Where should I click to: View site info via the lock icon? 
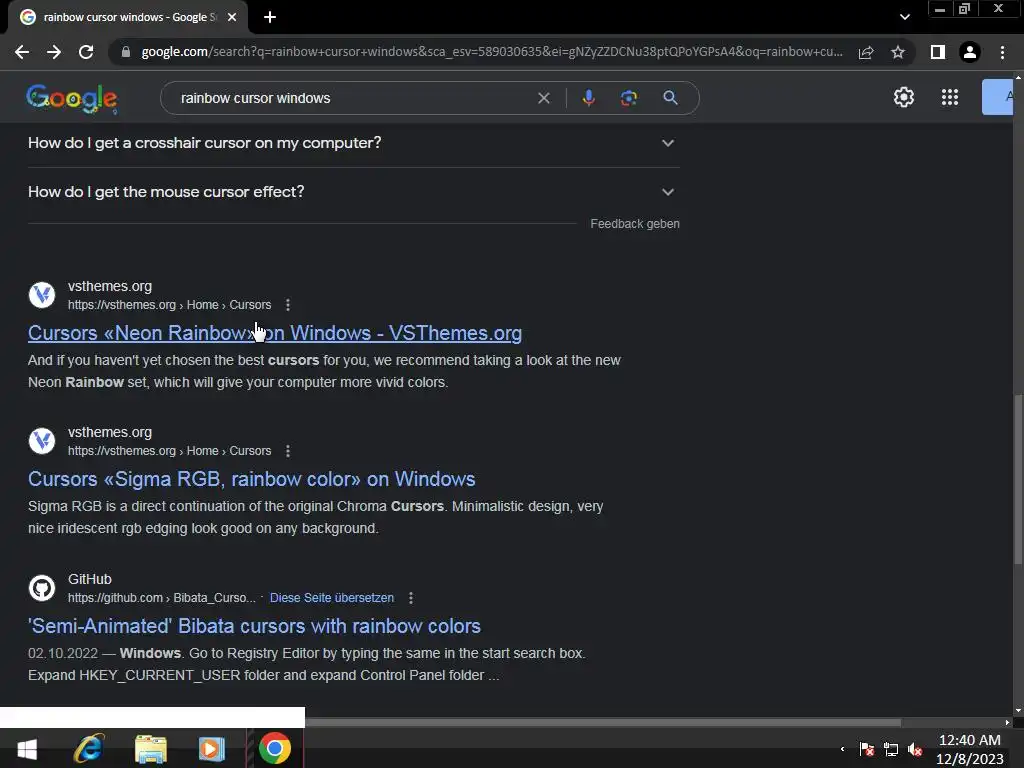pos(125,52)
